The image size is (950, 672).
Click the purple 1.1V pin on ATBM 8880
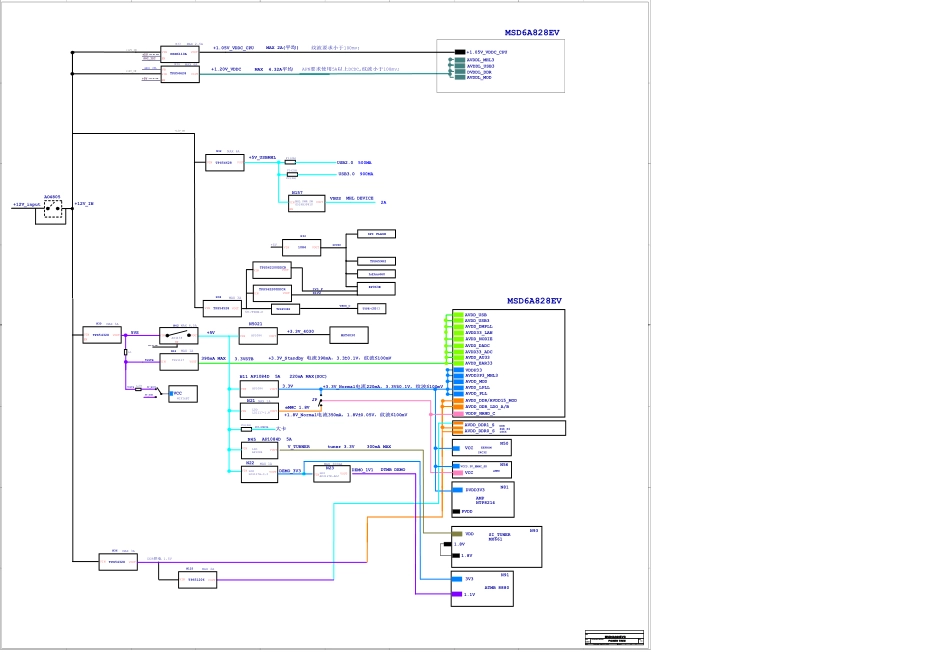457,594
